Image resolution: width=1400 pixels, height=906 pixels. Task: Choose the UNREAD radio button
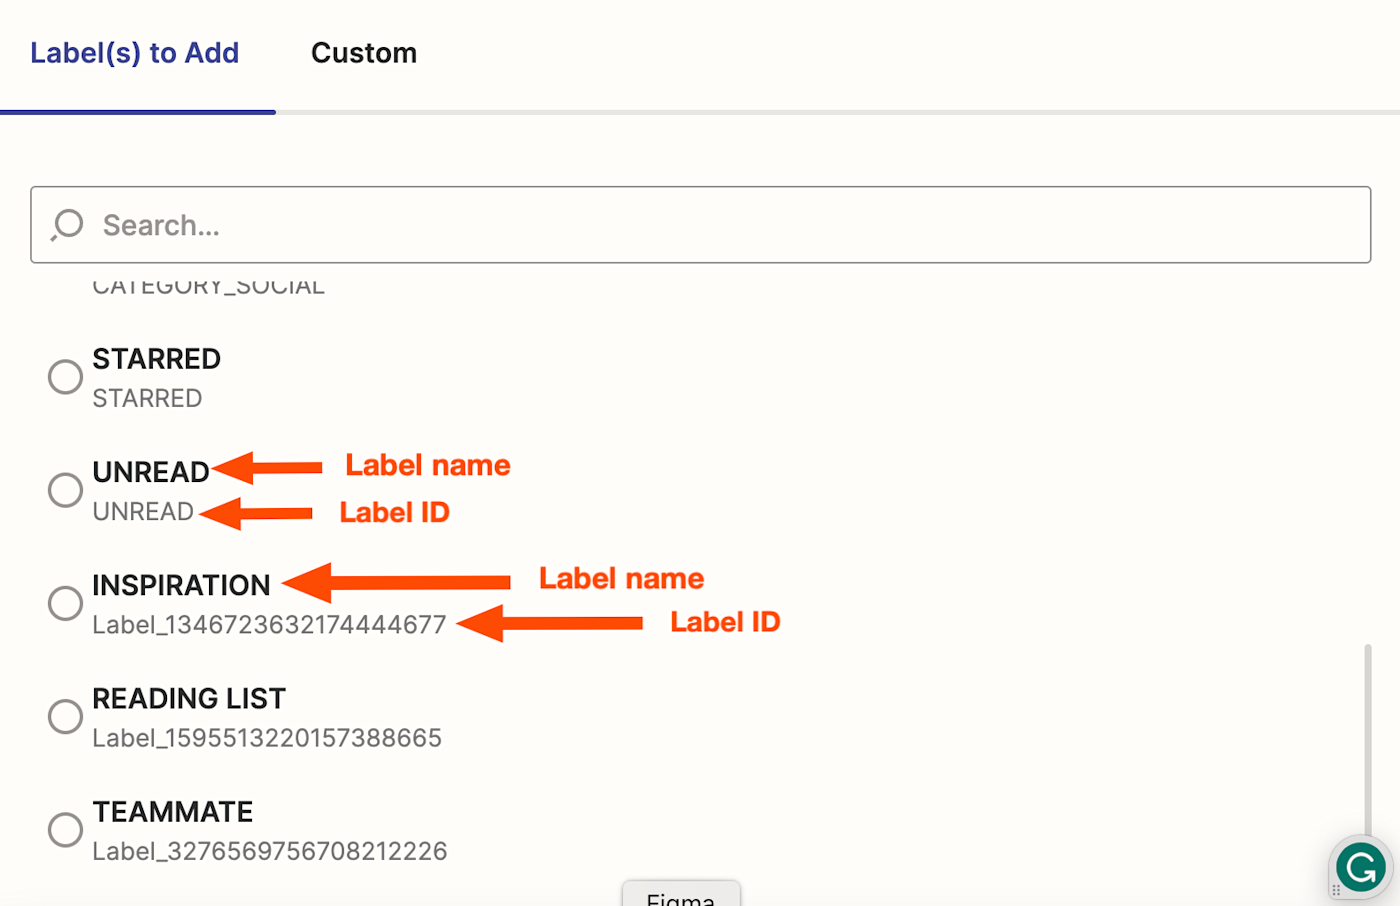(x=65, y=490)
